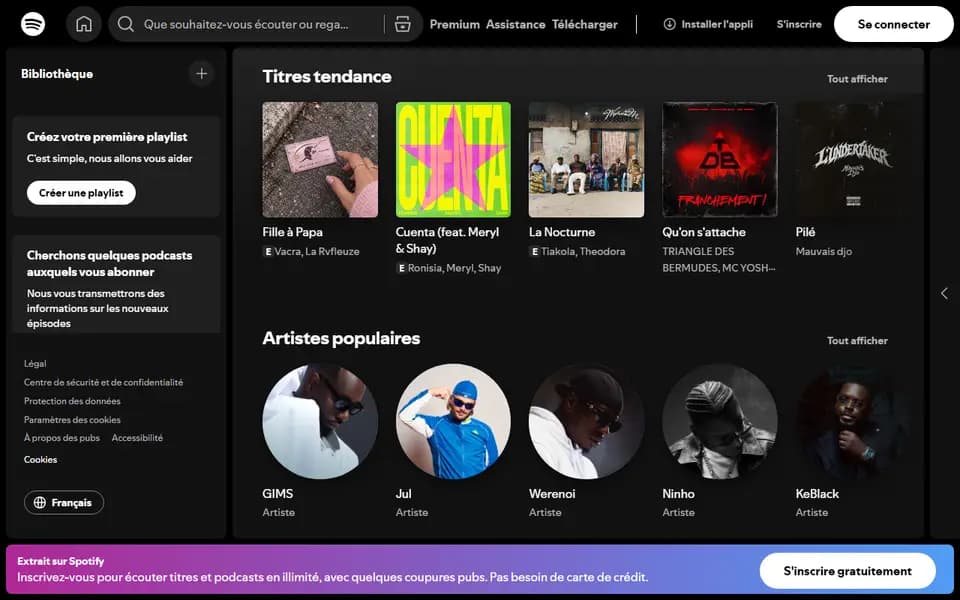The height and width of the screenshot is (600, 960).
Task: Click the Bibliothèque header label
Action: point(57,74)
